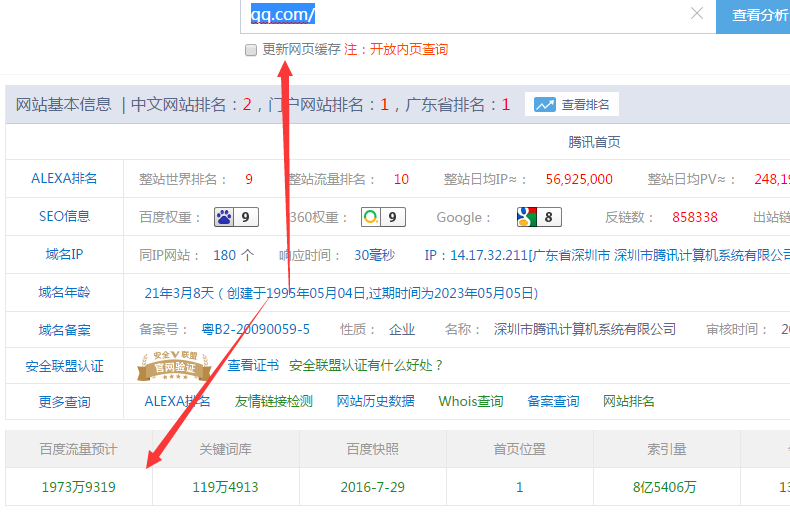Click index volume 8亿5406万

click(x=665, y=487)
